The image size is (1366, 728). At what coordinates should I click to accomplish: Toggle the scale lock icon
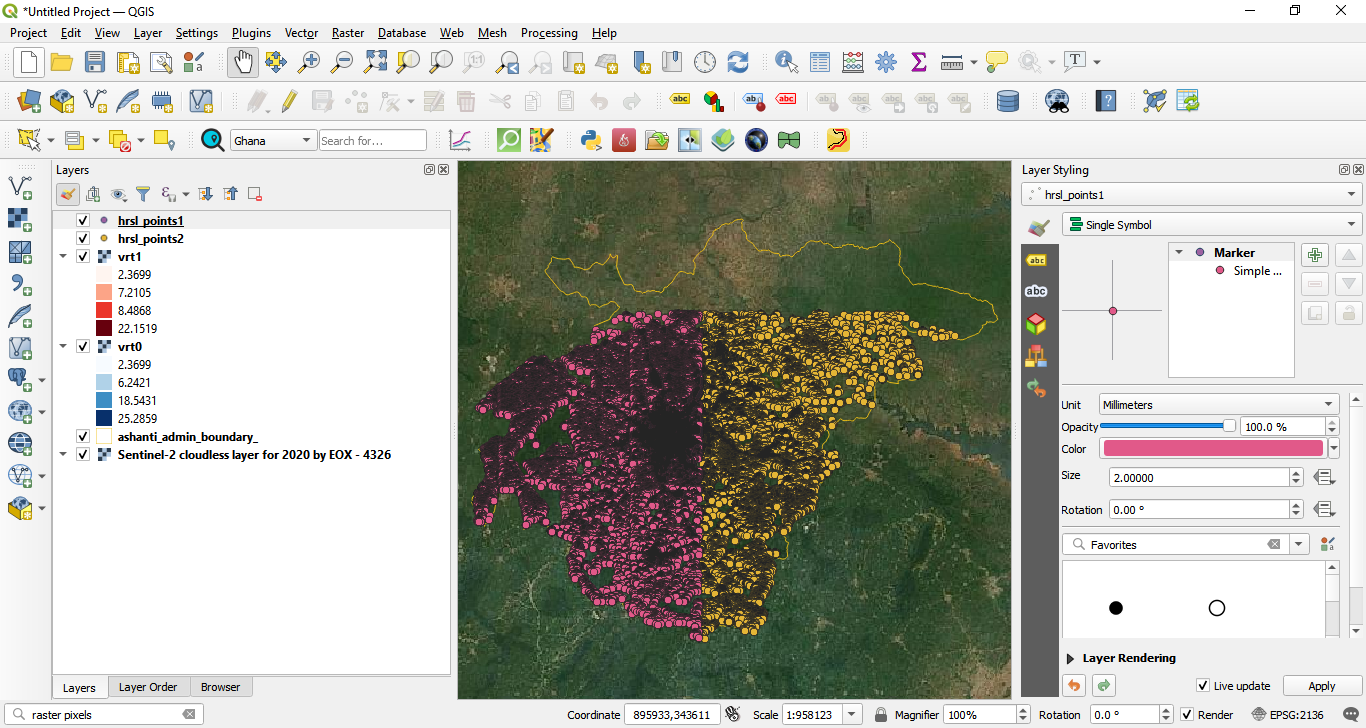[881, 715]
